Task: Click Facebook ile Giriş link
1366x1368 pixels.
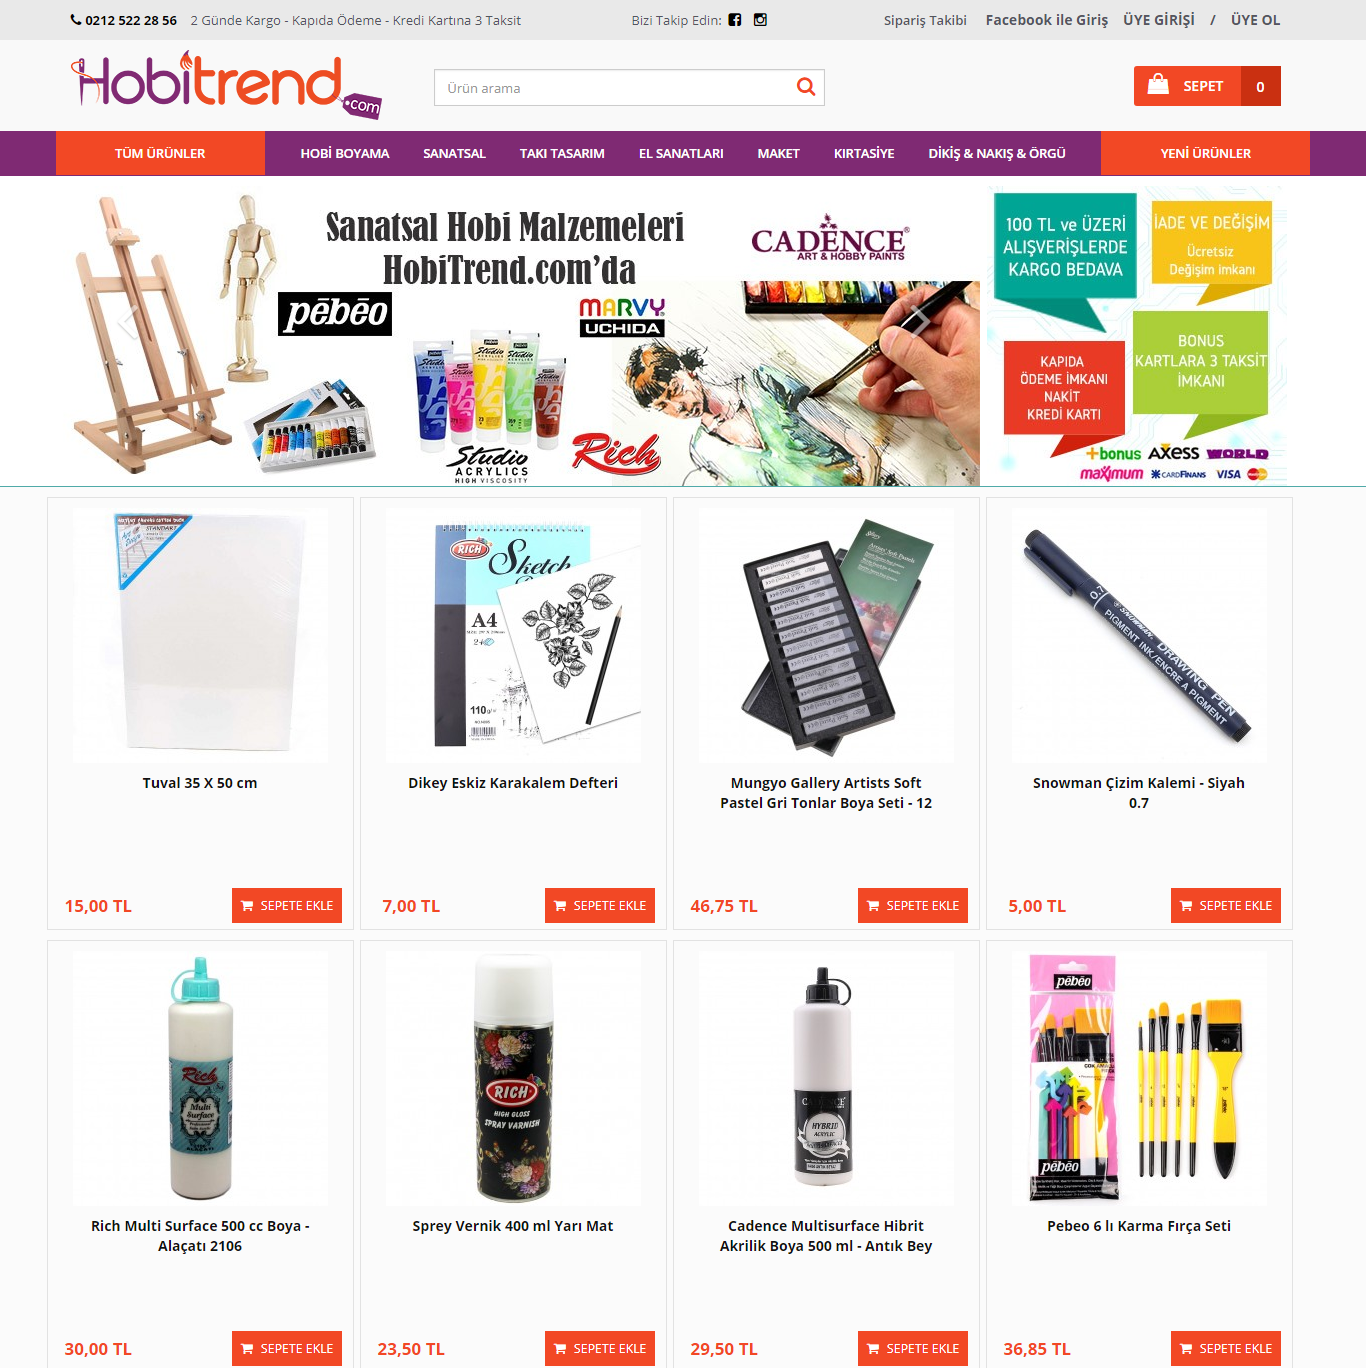Action: tap(1047, 20)
